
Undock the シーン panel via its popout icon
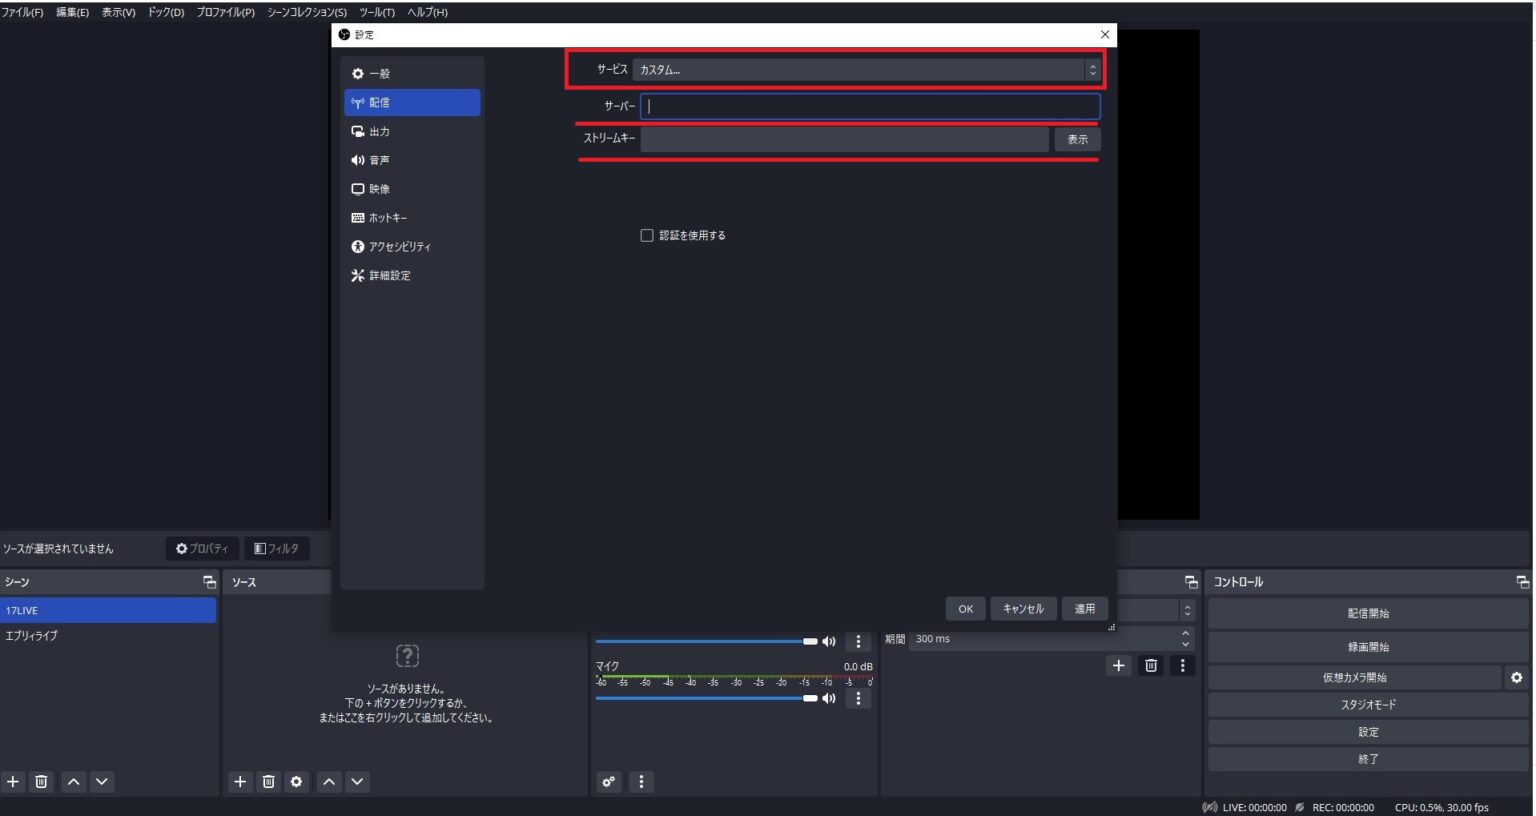pyautogui.click(x=209, y=582)
